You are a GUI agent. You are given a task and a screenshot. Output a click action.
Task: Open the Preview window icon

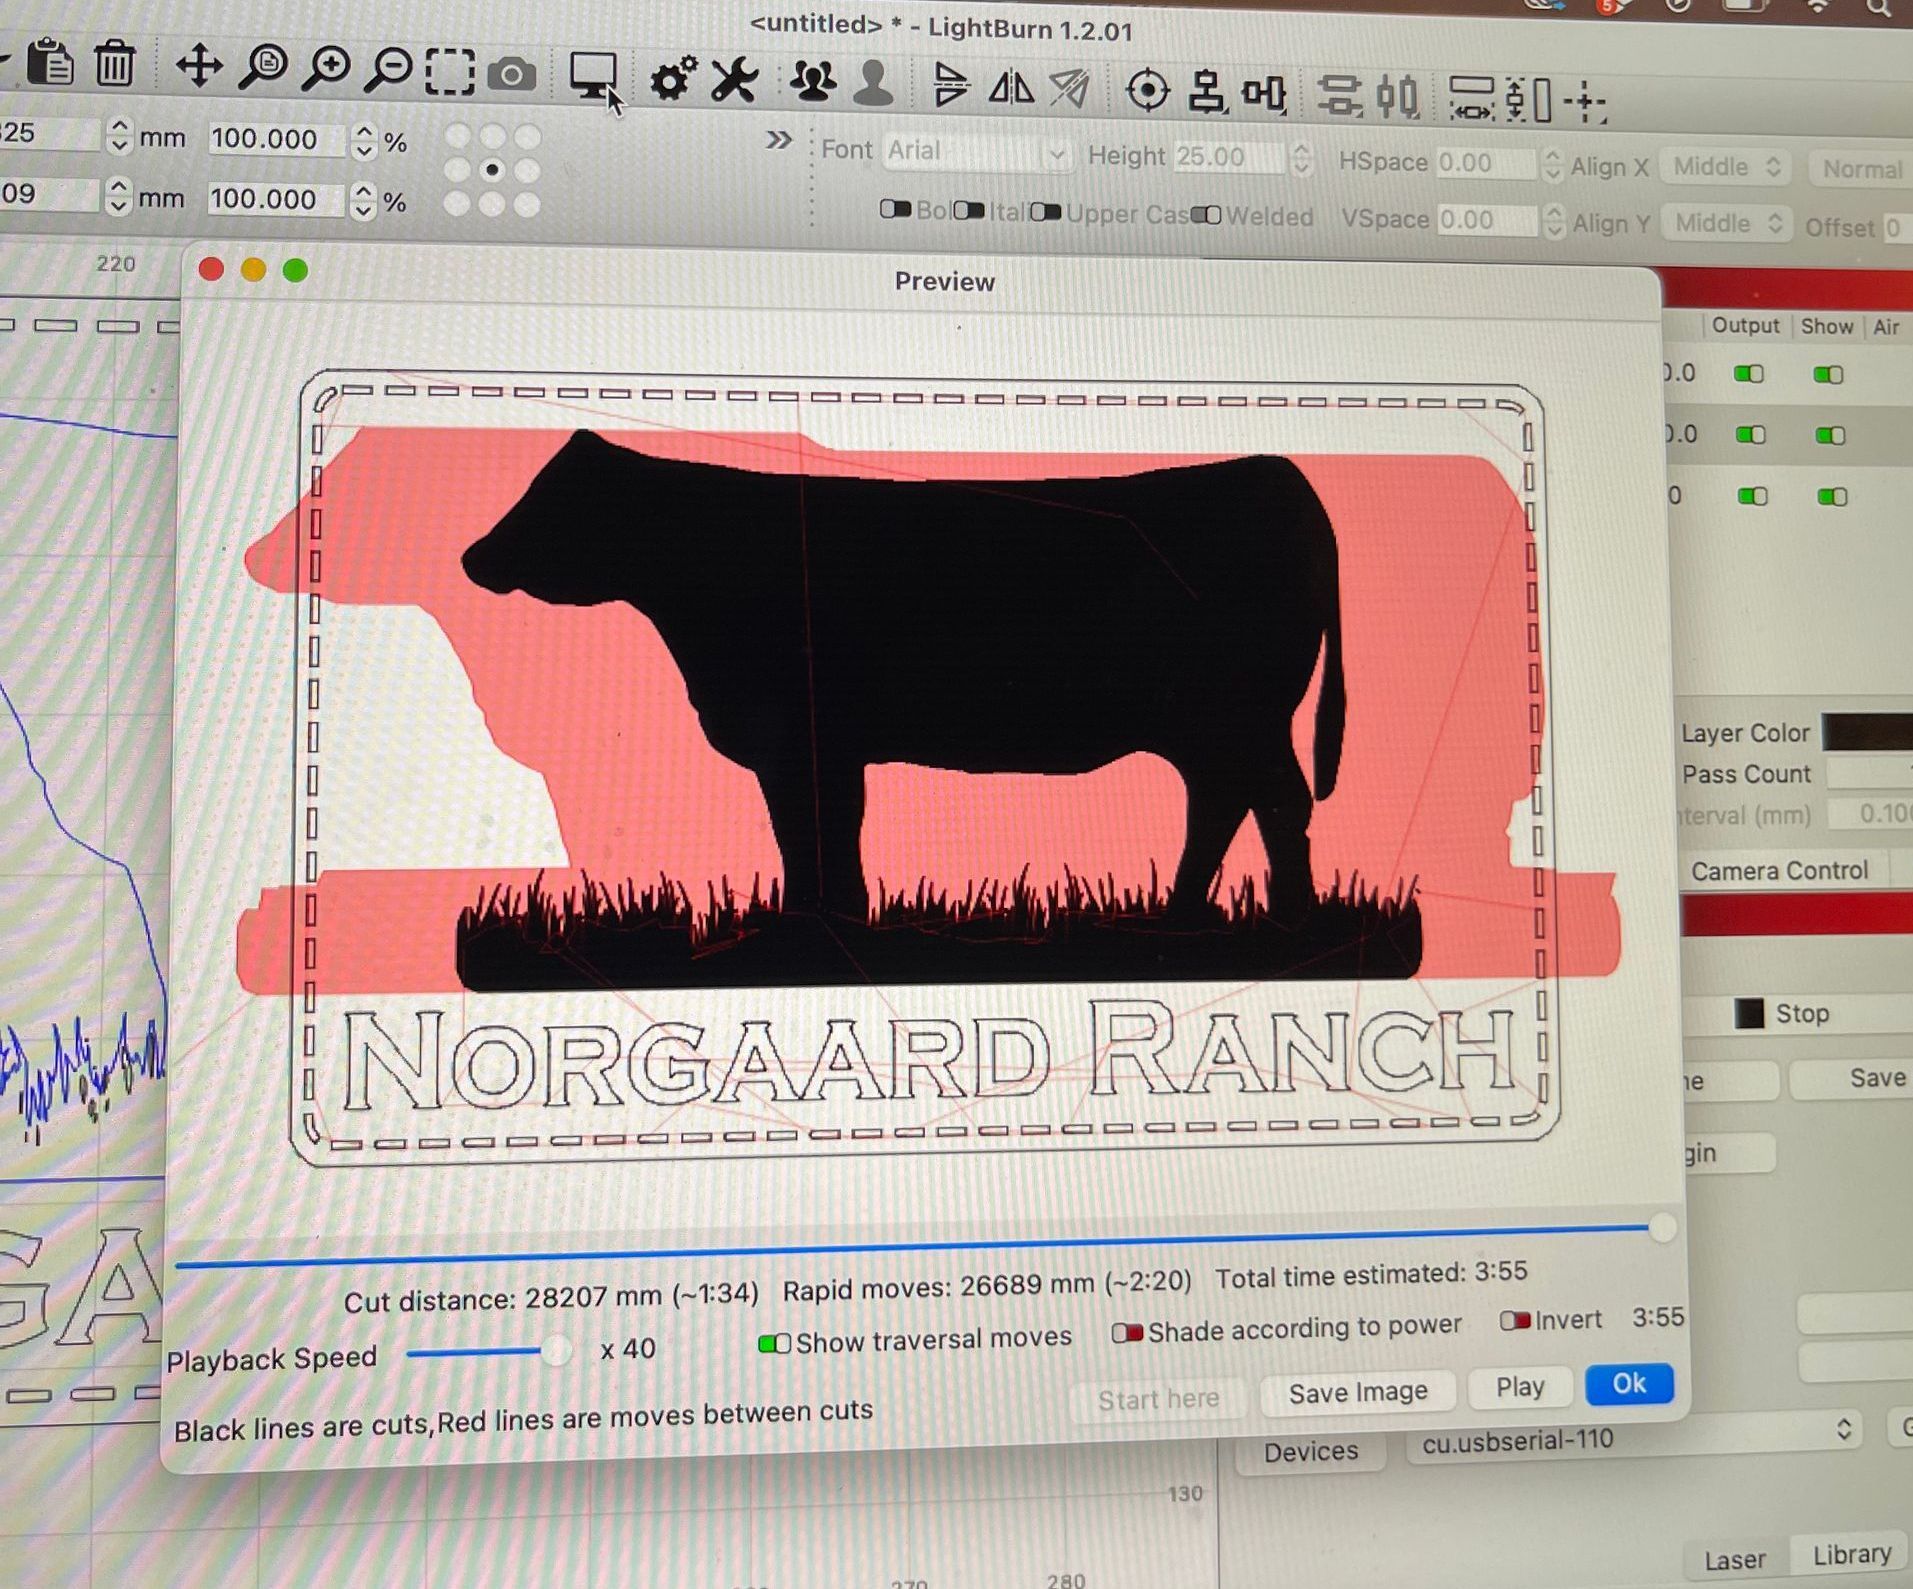tap(594, 75)
